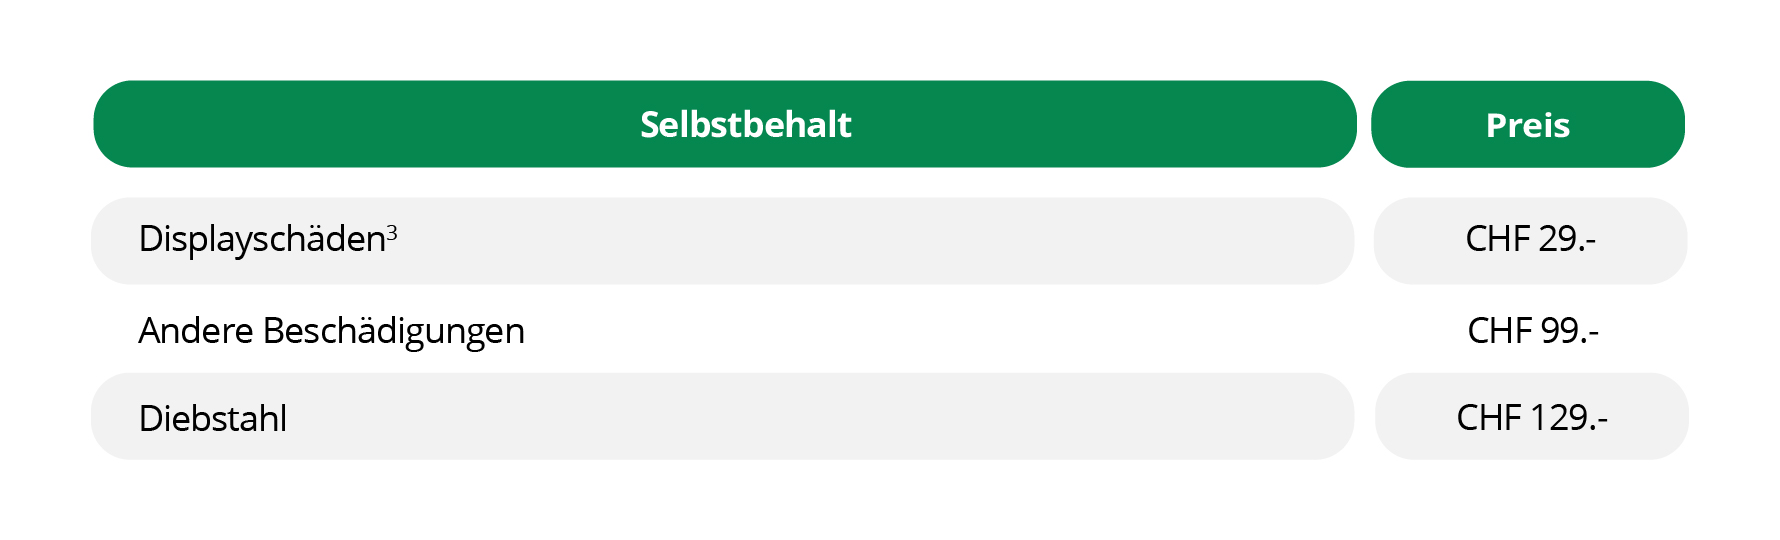
Task: Select the "Diebstahl" row label
Action: pyautogui.click(x=213, y=418)
